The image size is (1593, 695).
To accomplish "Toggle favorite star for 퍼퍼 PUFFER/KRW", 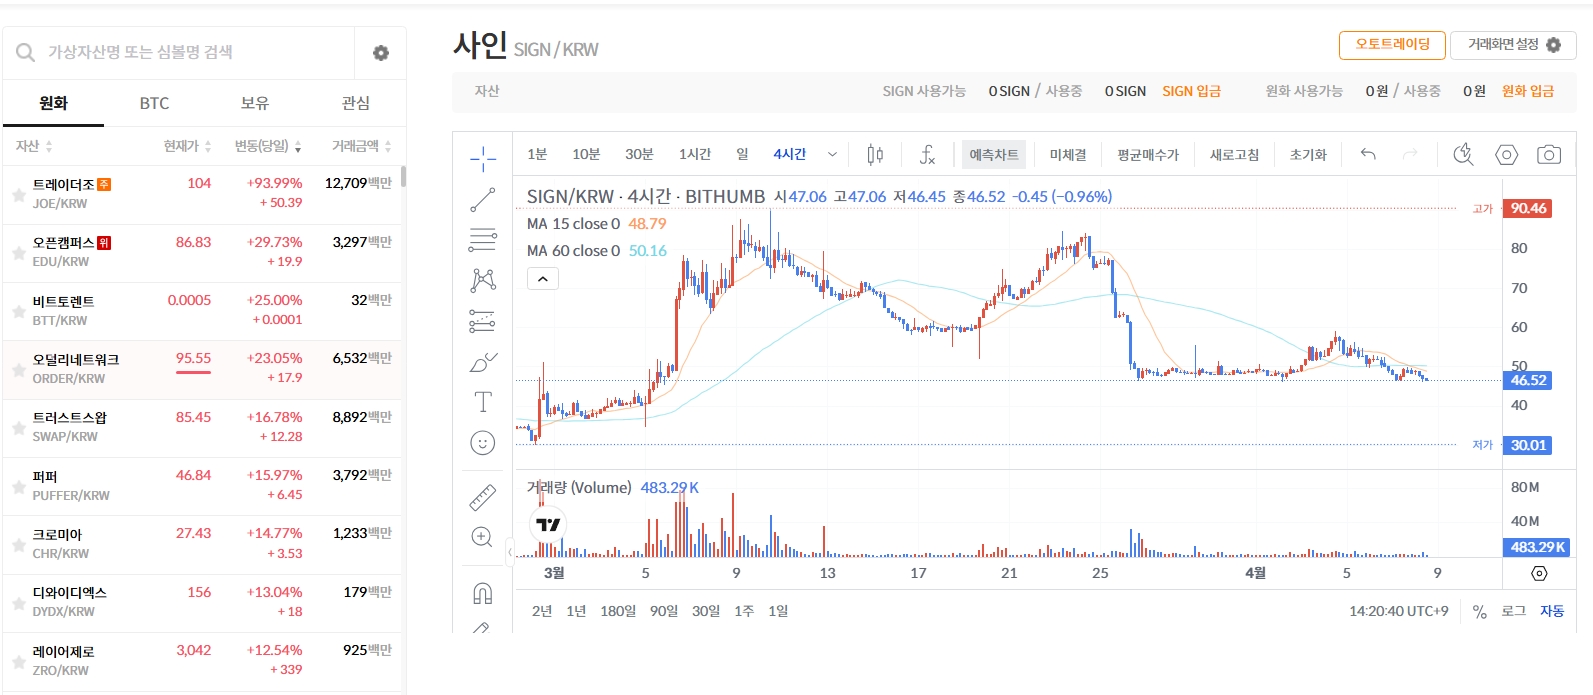I will pos(19,487).
